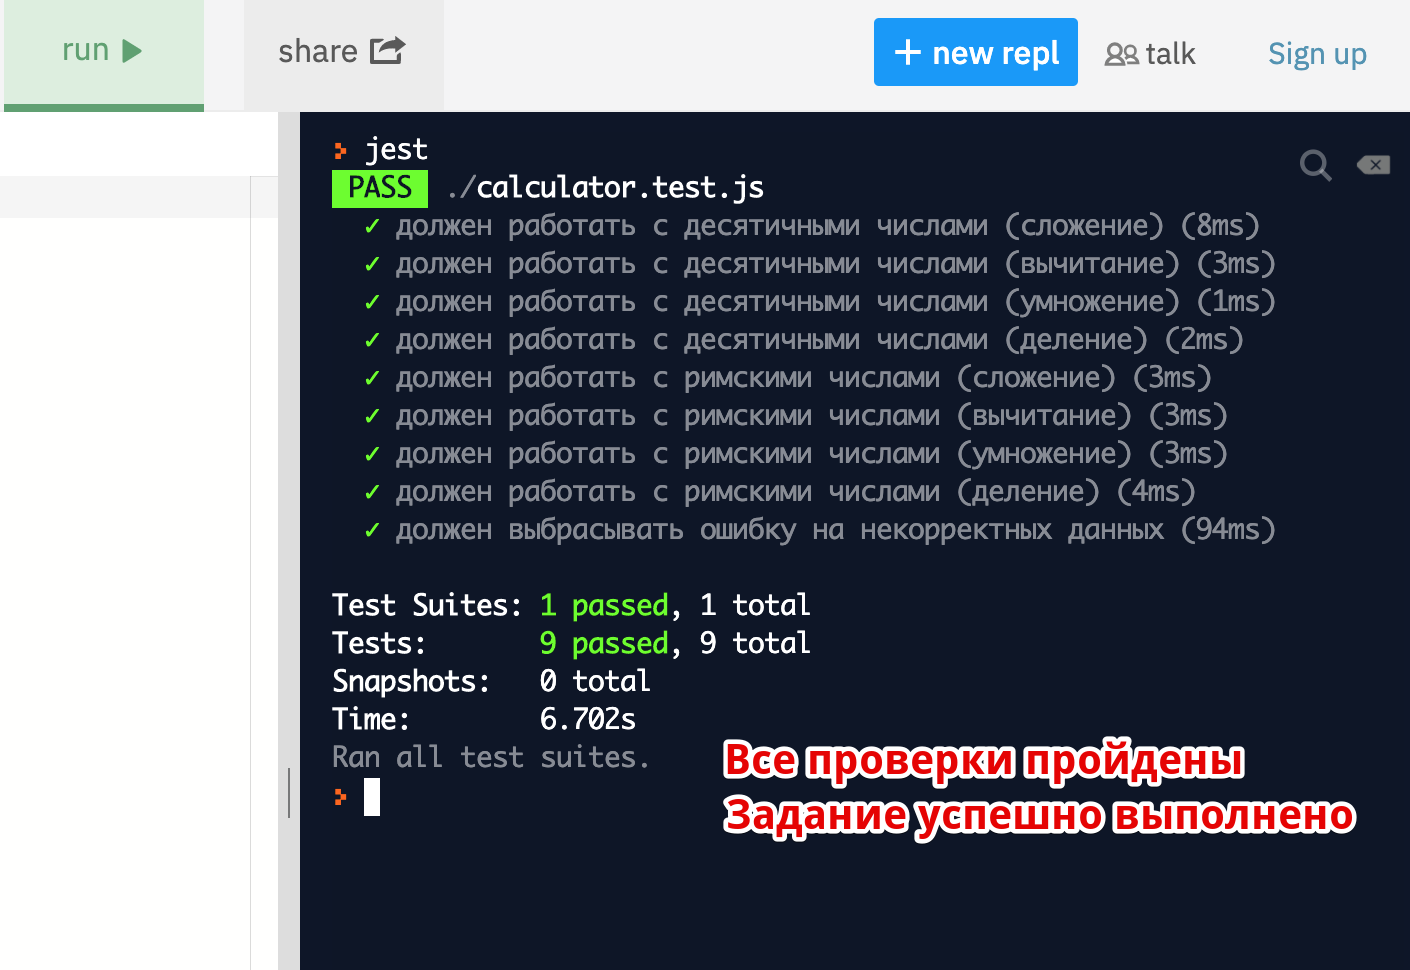Click the ./calculator.test.js file path
The height and width of the screenshot is (970, 1410).
pyautogui.click(x=606, y=188)
